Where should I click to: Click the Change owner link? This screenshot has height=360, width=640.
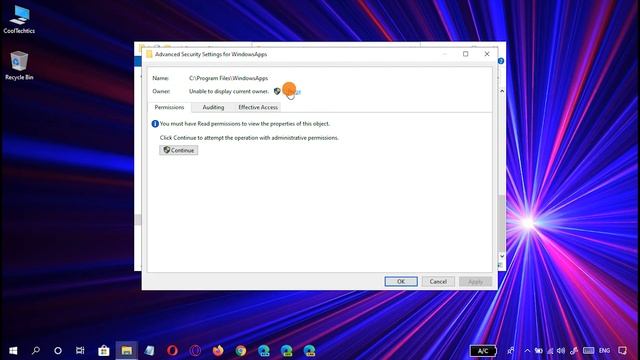293,91
